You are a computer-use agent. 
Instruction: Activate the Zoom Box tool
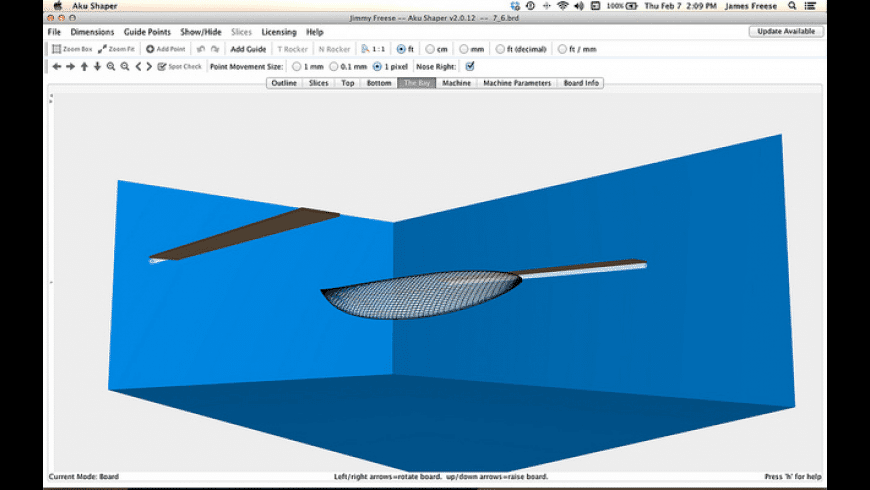72,49
